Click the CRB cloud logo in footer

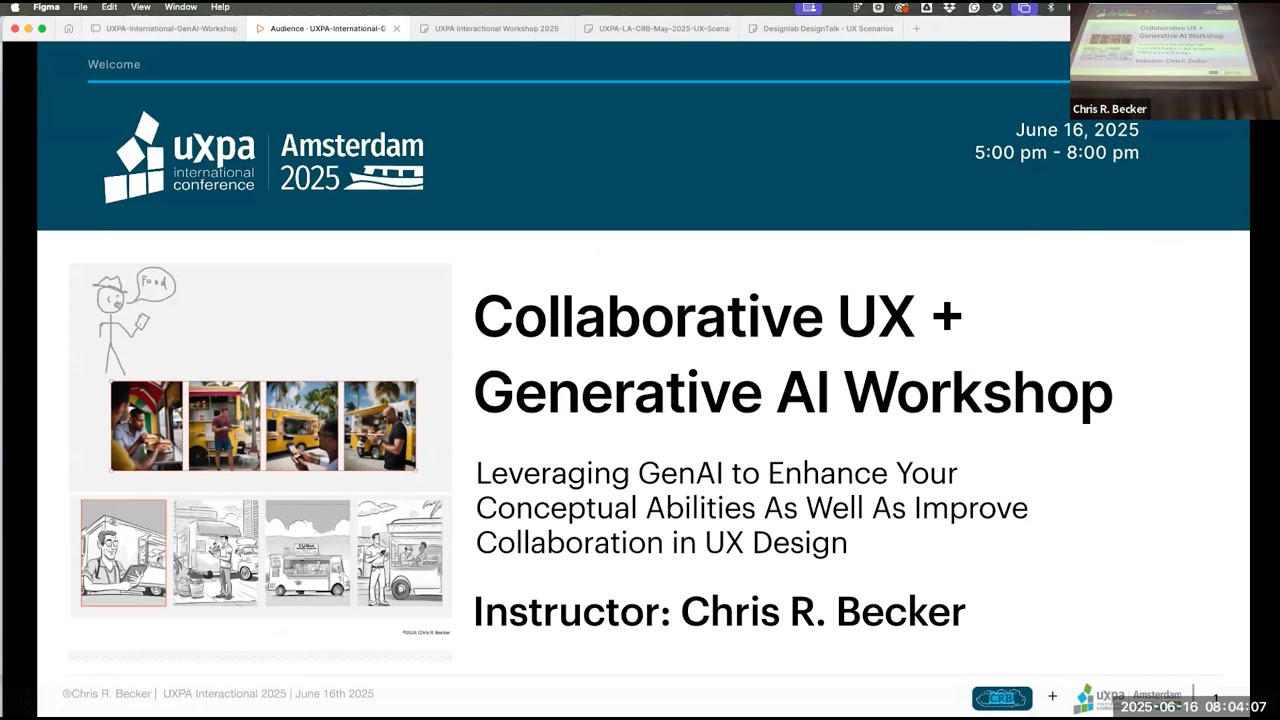point(1002,698)
